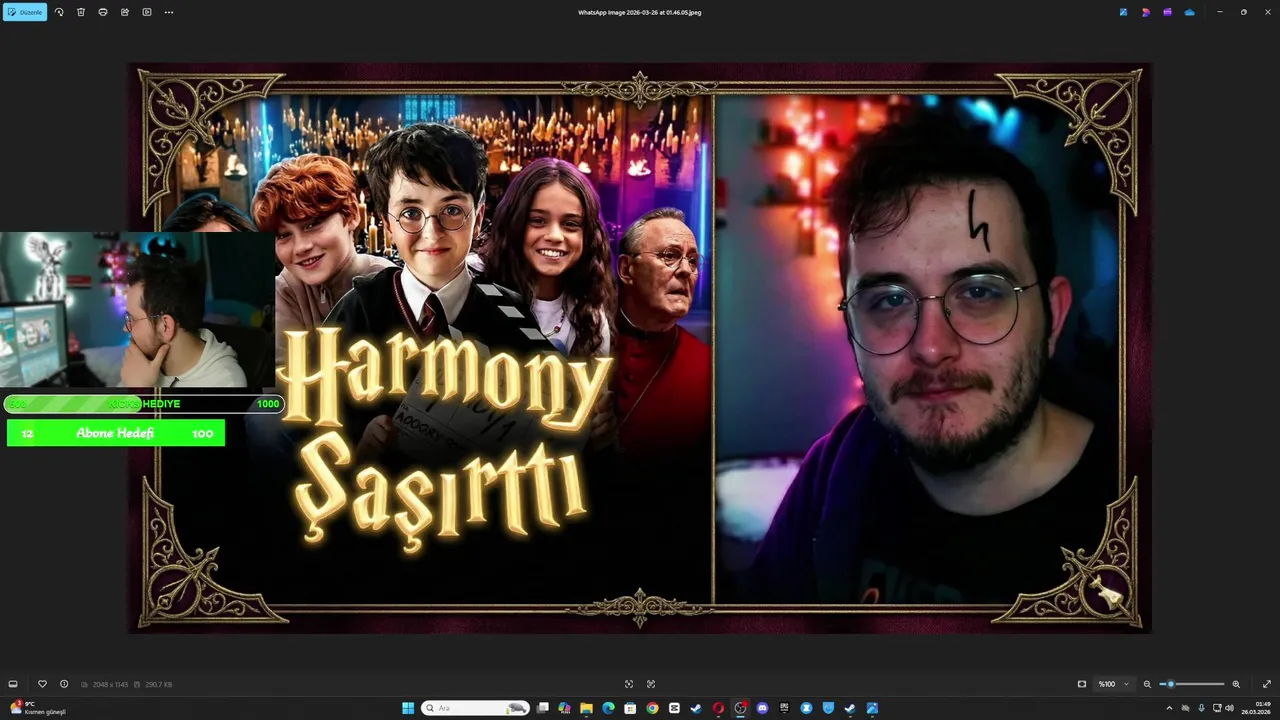Open Task View on the taskbar

click(x=543, y=708)
